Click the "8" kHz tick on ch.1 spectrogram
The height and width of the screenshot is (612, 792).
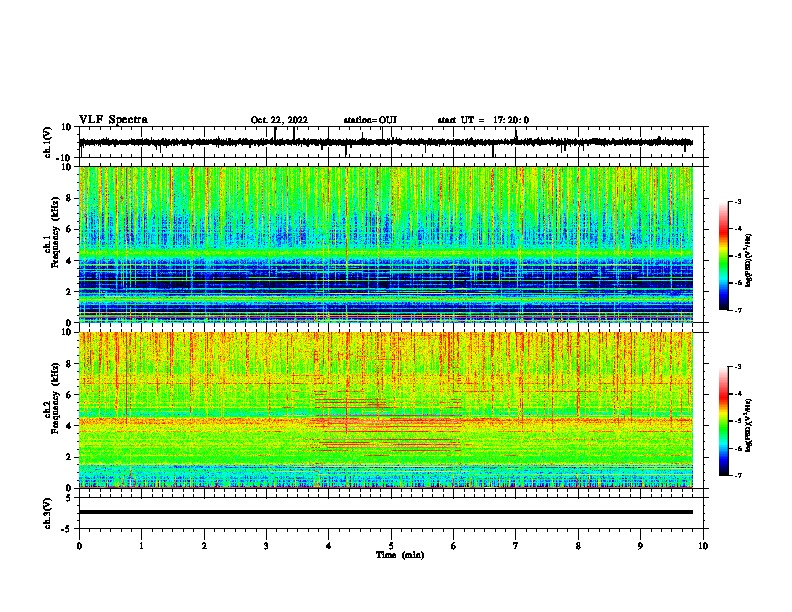[x=70, y=198]
